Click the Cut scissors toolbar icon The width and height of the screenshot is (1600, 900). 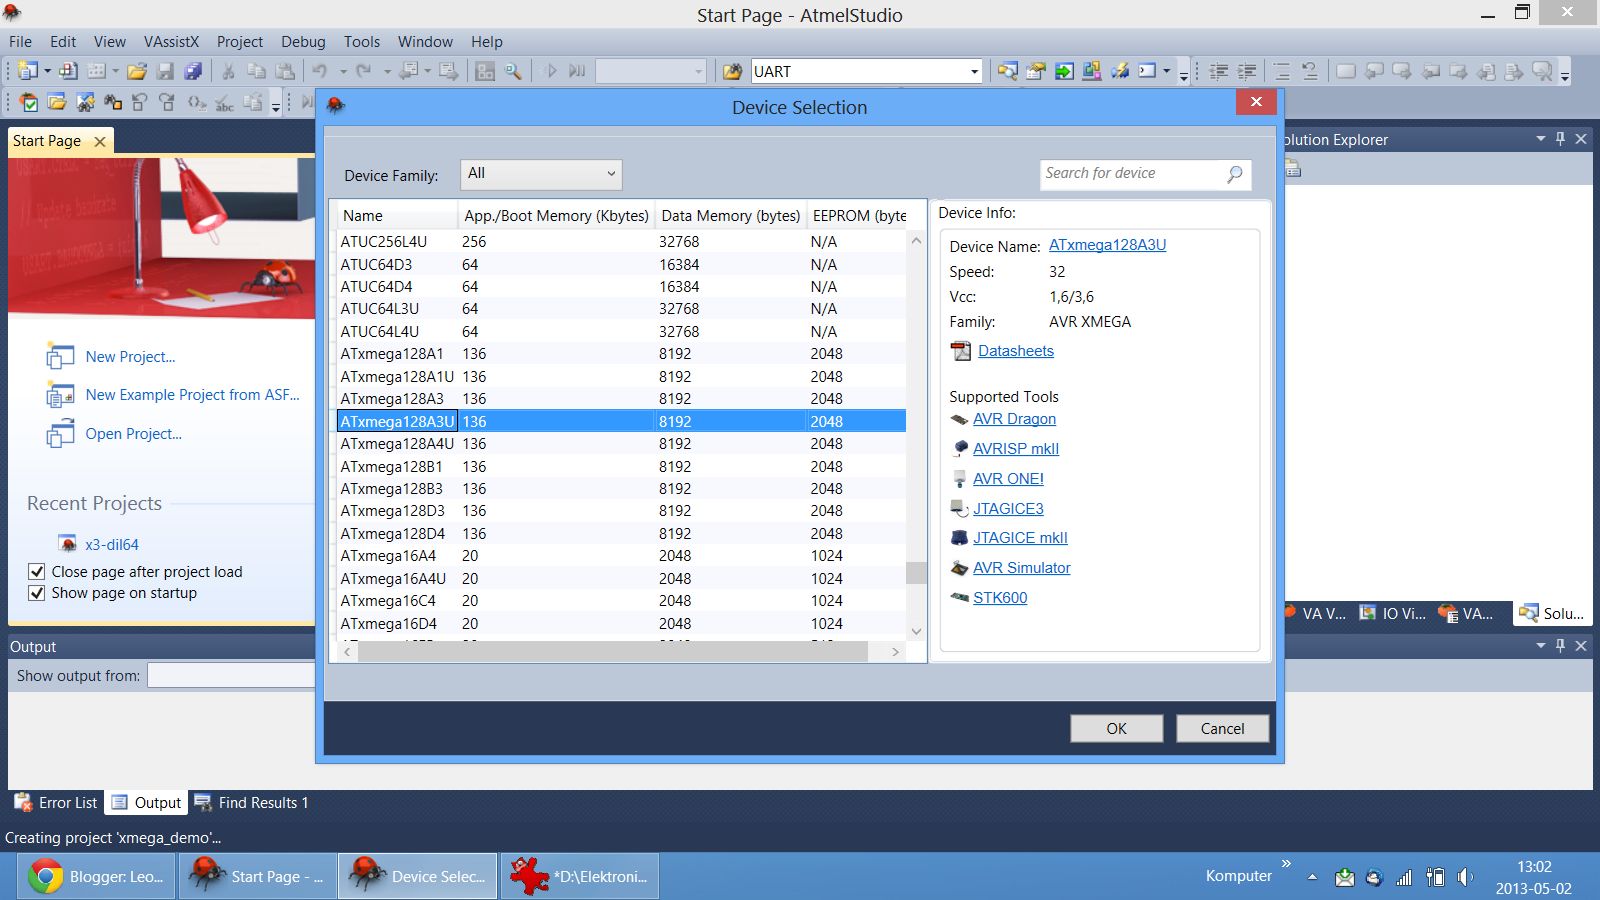click(228, 71)
